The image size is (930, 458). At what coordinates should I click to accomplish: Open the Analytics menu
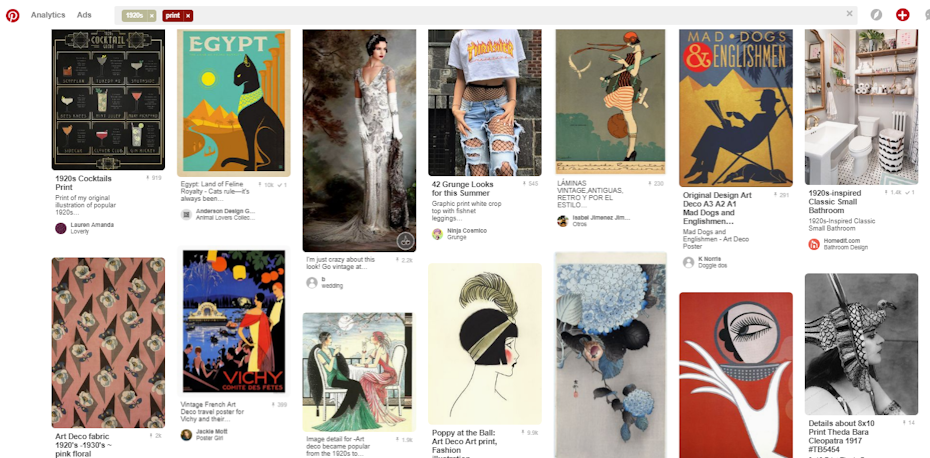pos(48,15)
